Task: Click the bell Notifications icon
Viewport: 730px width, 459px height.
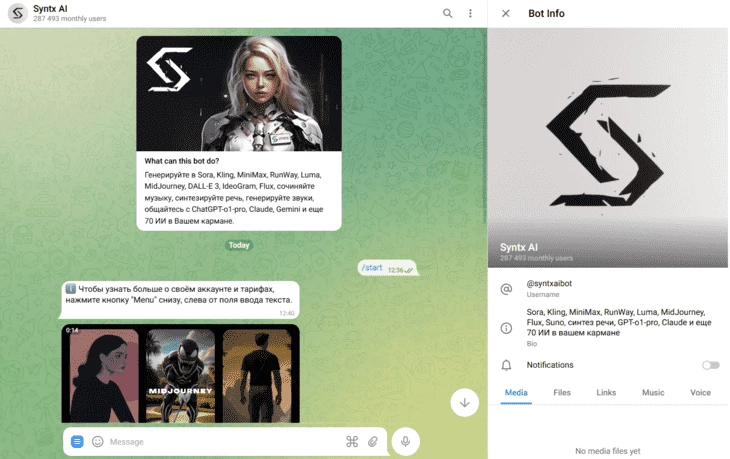Action: [x=506, y=365]
